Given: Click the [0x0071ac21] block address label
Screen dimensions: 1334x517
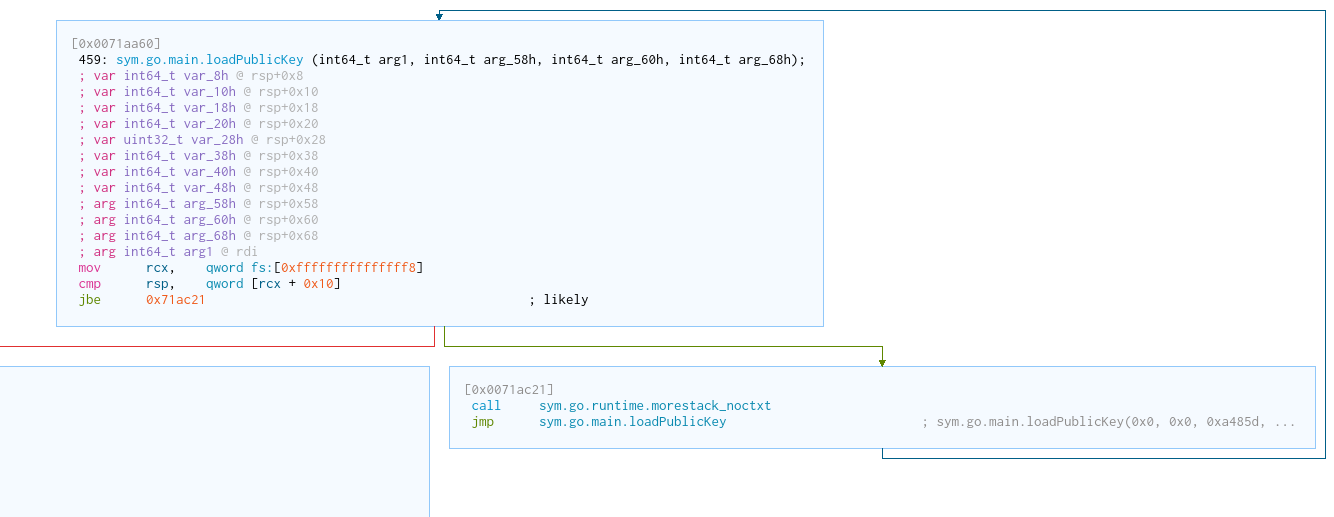Looking at the screenshot, I should [508, 389].
